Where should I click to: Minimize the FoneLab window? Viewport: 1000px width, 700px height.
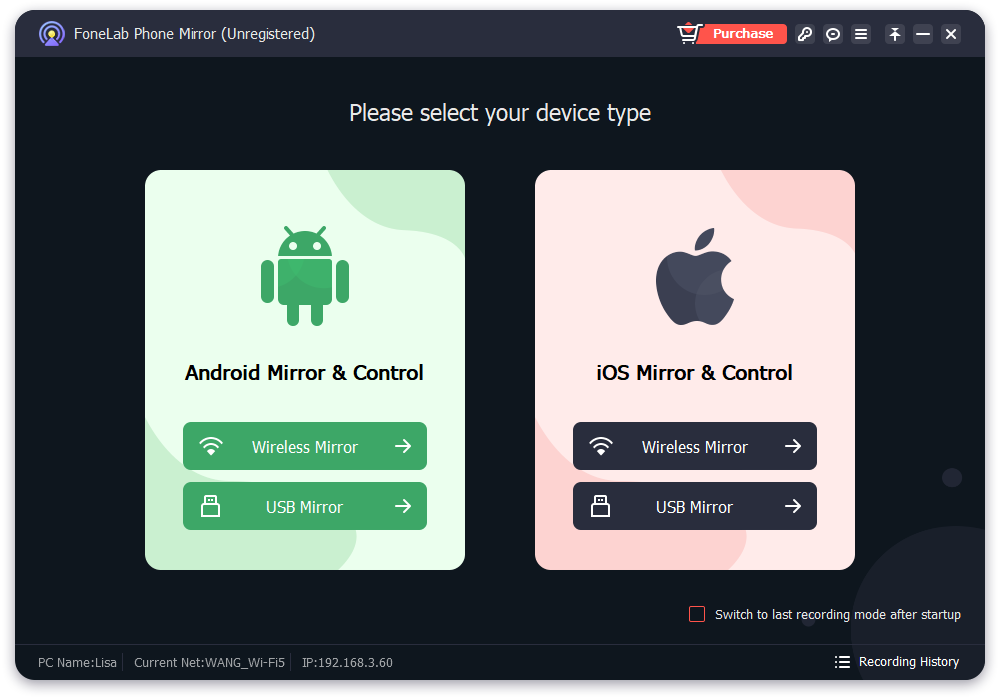(923, 34)
